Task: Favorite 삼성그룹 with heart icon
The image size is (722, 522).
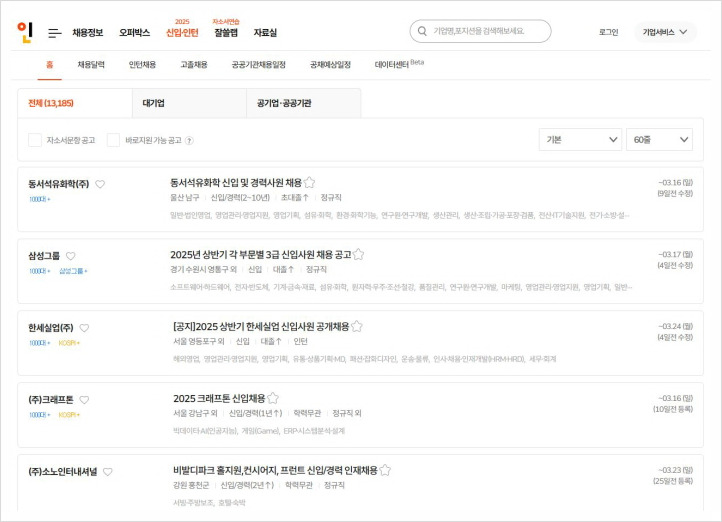Action: pyautogui.click(x=70, y=256)
